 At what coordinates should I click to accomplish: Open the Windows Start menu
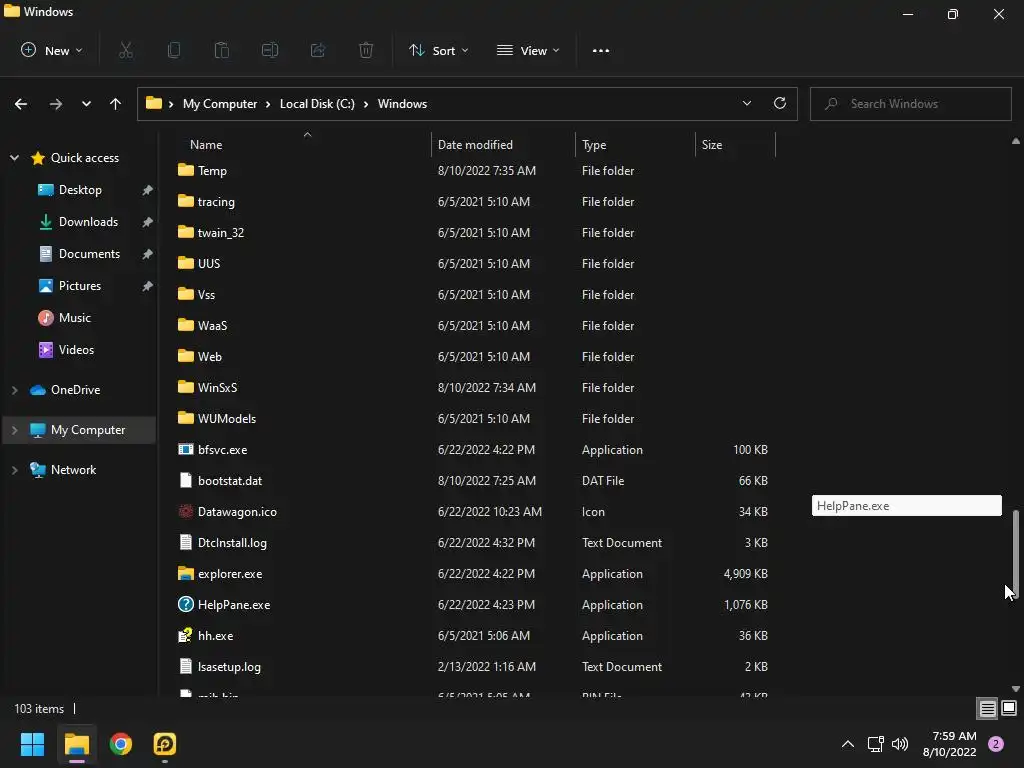(x=32, y=744)
